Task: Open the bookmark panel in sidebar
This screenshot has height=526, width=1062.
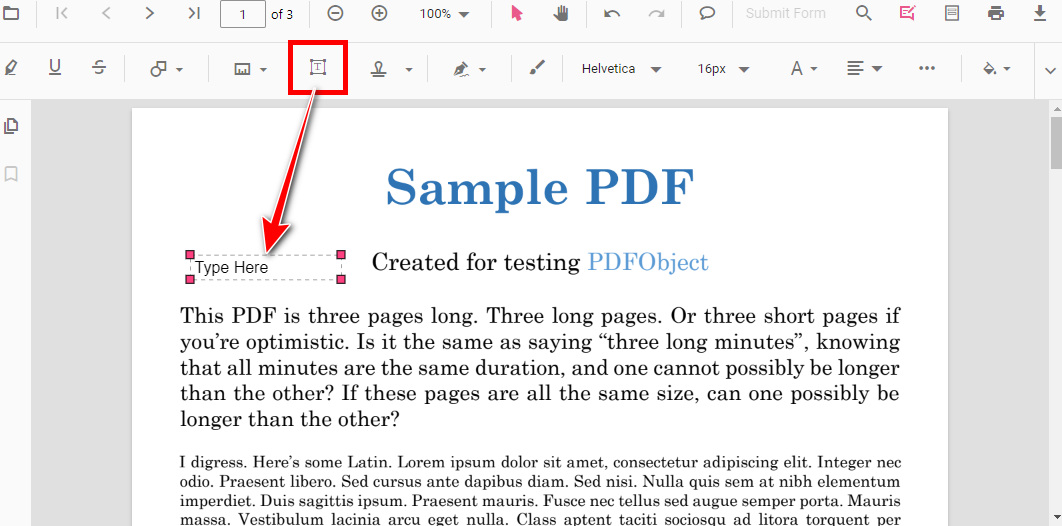Action: pyautogui.click(x=12, y=174)
